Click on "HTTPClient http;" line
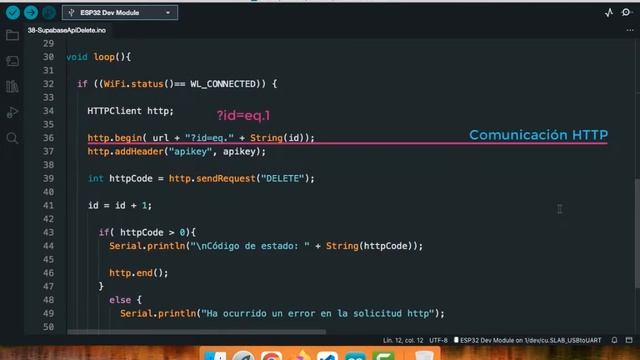This screenshot has height=360, width=640. [x=130, y=111]
